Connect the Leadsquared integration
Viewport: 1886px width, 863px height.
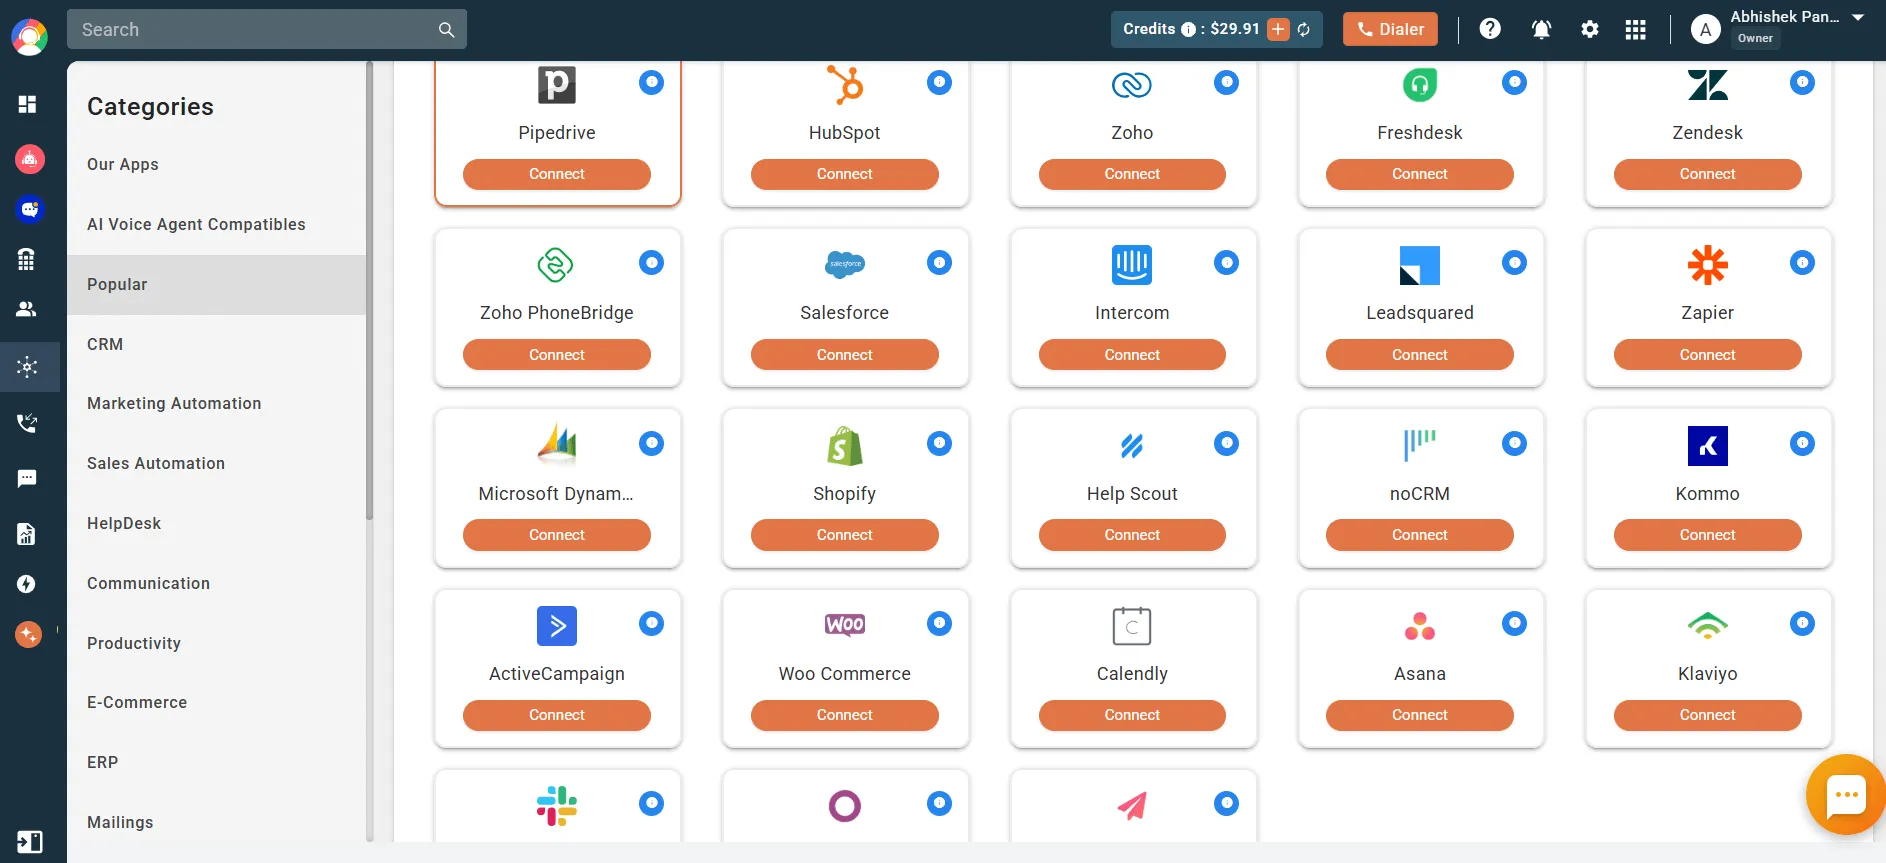pos(1420,355)
